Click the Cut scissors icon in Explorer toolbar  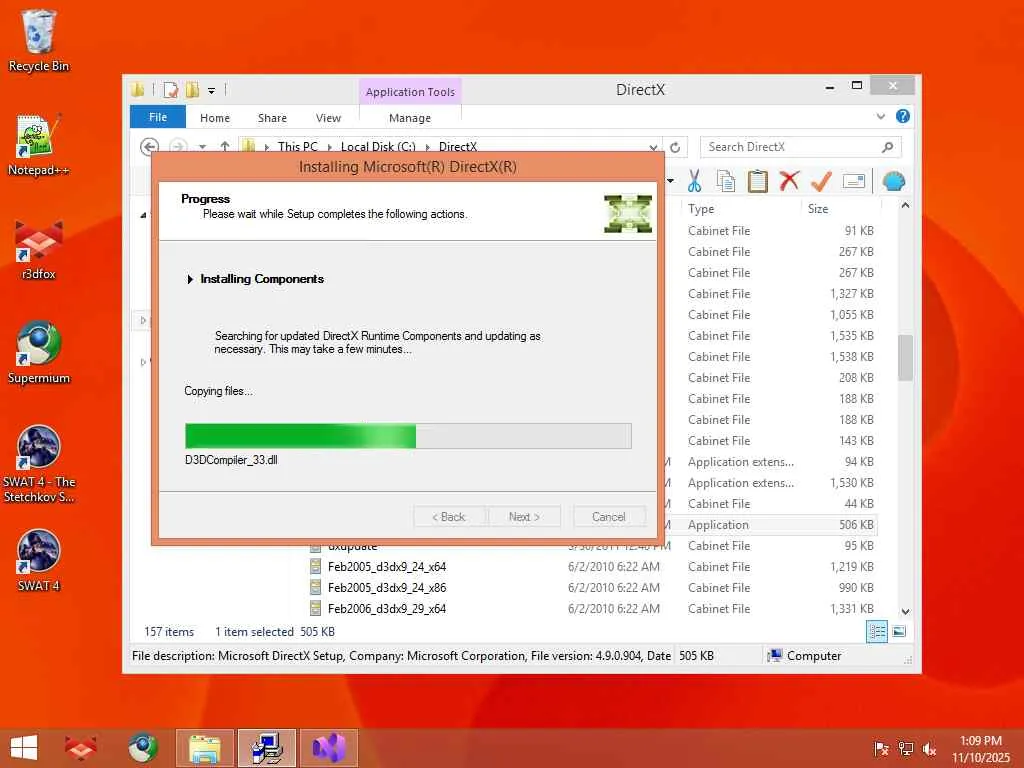point(694,181)
